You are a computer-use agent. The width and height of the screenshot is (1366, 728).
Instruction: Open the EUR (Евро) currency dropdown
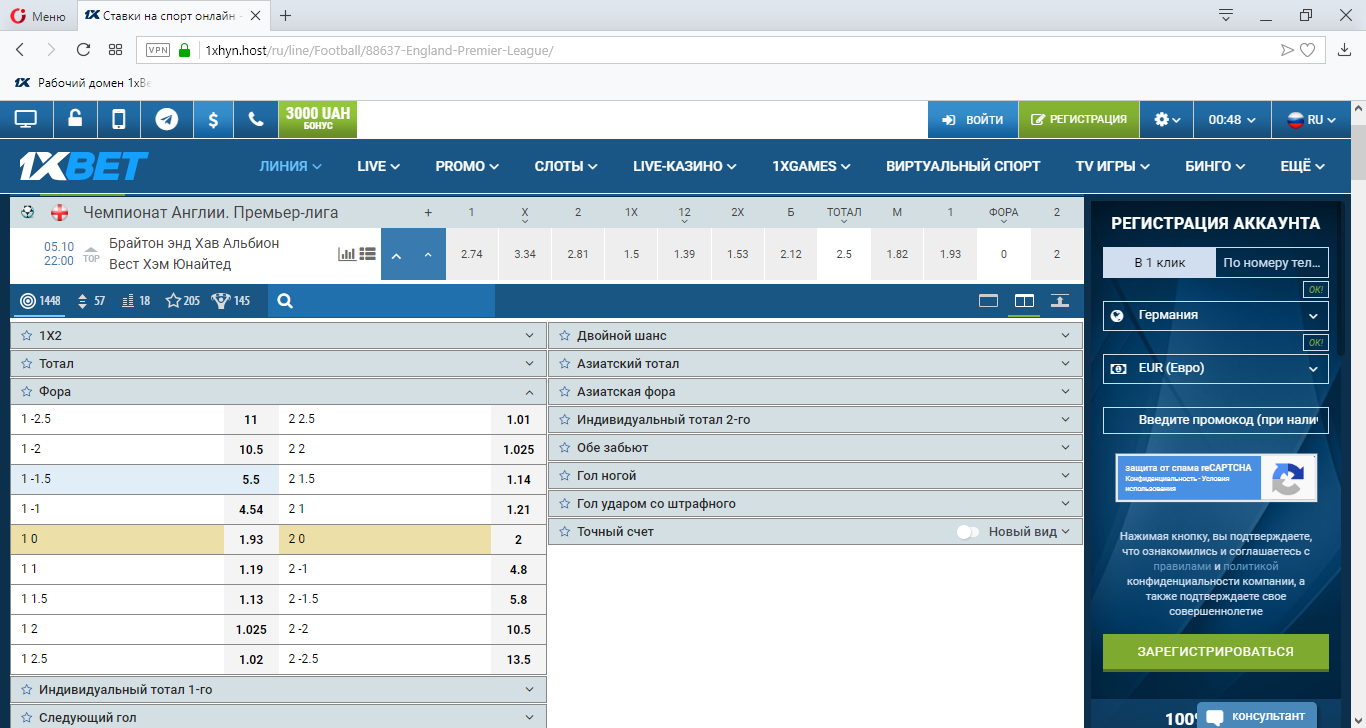(1216, 368)
